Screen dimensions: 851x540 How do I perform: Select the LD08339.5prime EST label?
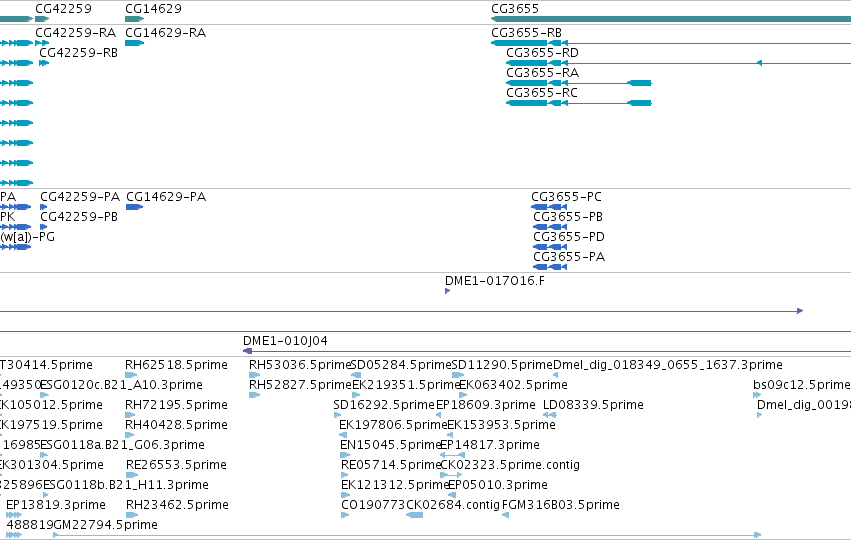[593, 405]
